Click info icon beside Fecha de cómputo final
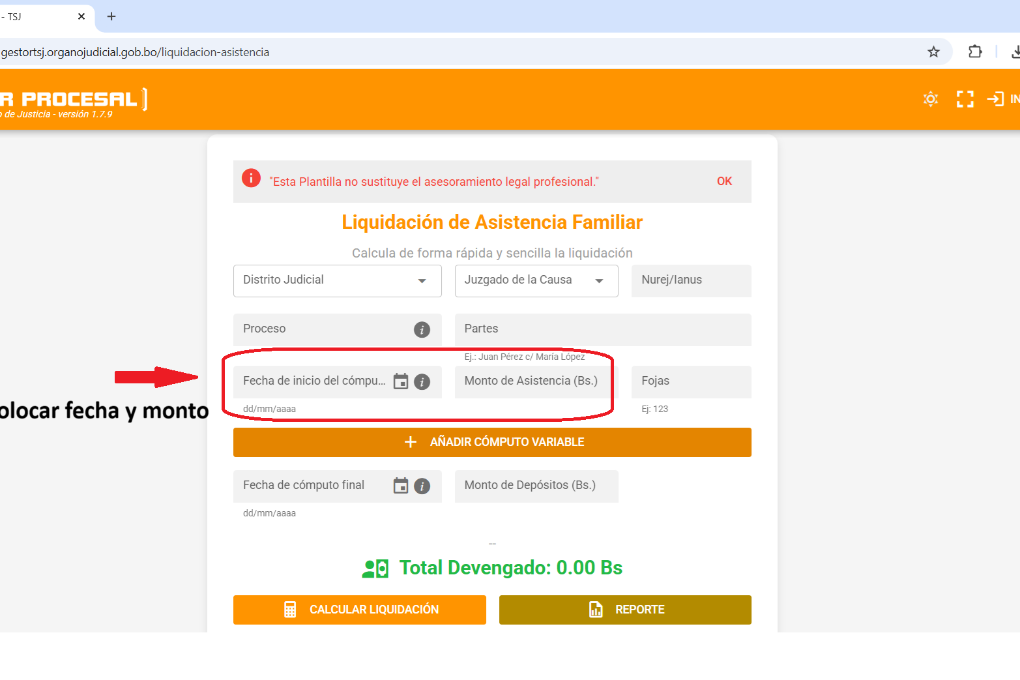 pos(422,486)
